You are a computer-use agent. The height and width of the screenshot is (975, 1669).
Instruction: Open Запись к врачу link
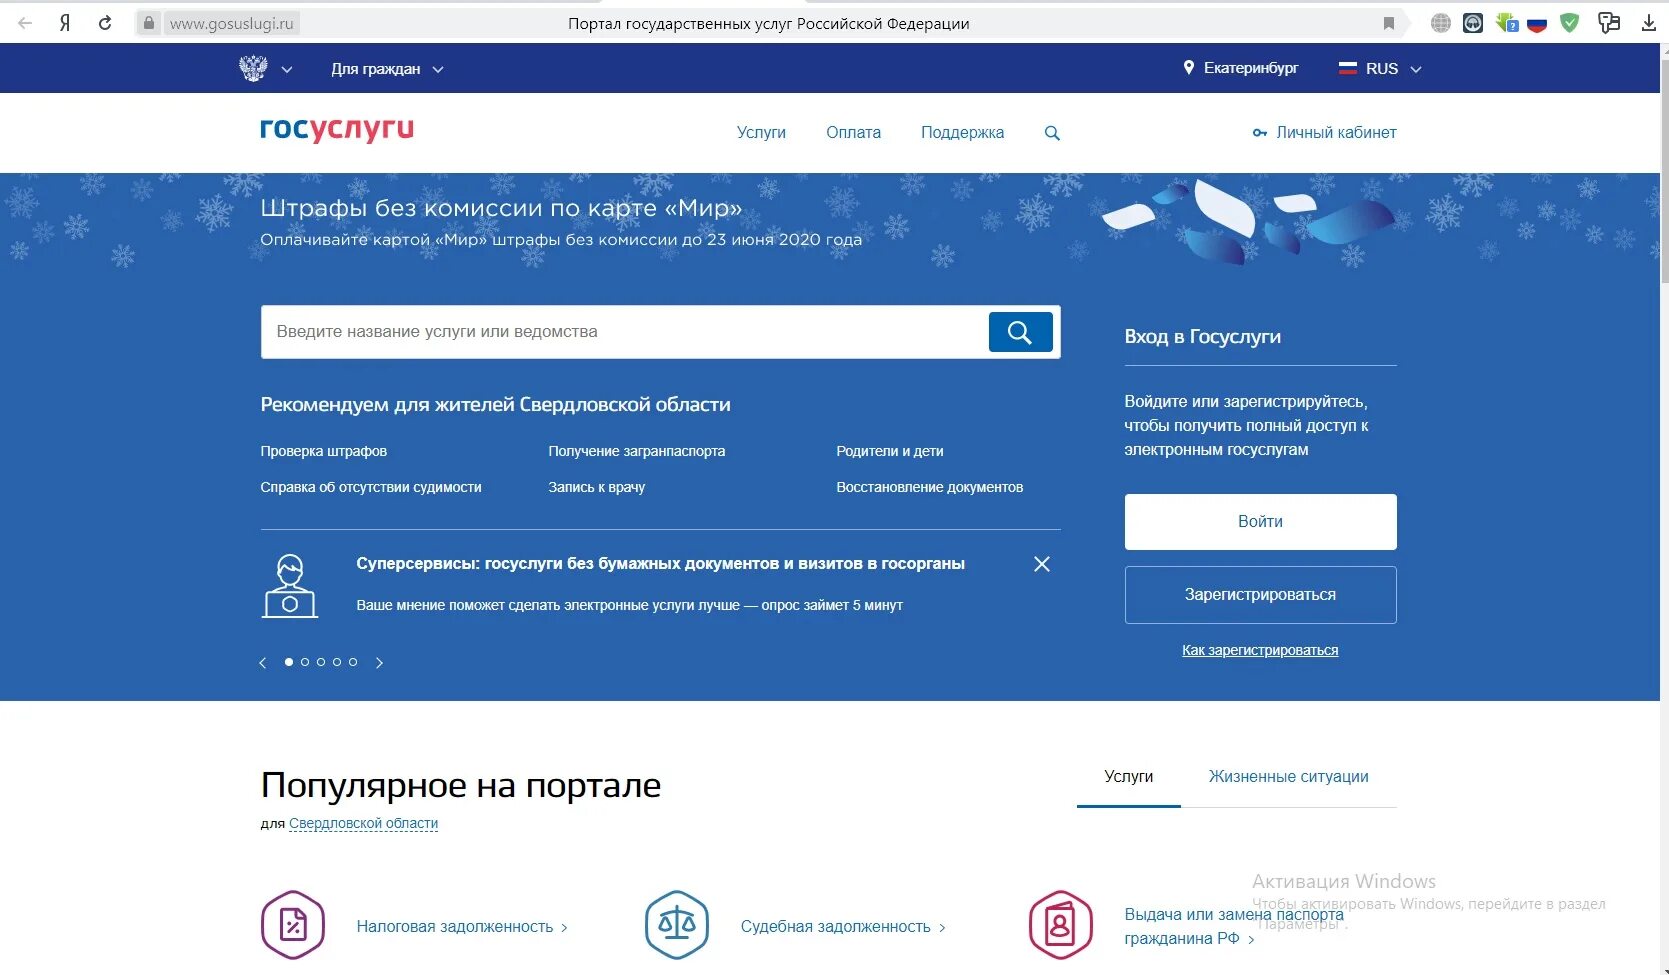click(x=596, y=487)
